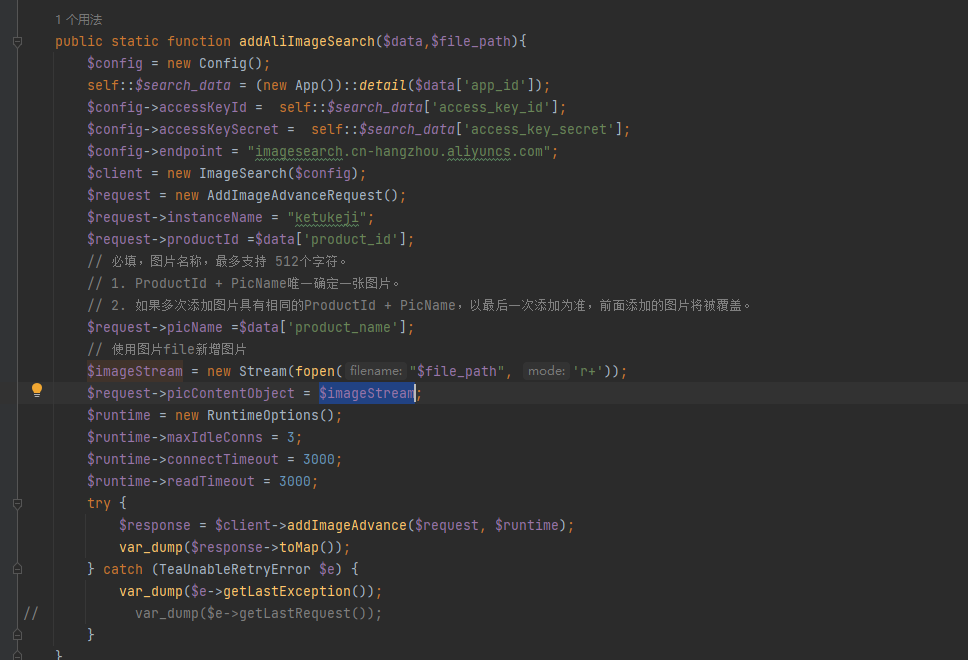
Task: Click the Stream class name
Action: 263,371
